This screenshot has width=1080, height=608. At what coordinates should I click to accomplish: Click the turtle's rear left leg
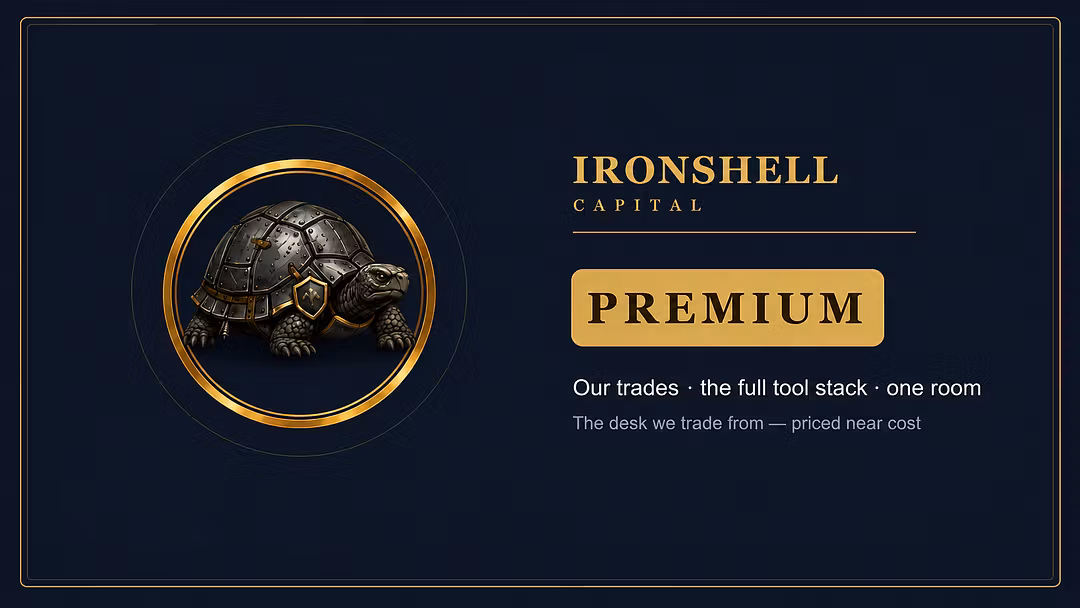[201, 330]
